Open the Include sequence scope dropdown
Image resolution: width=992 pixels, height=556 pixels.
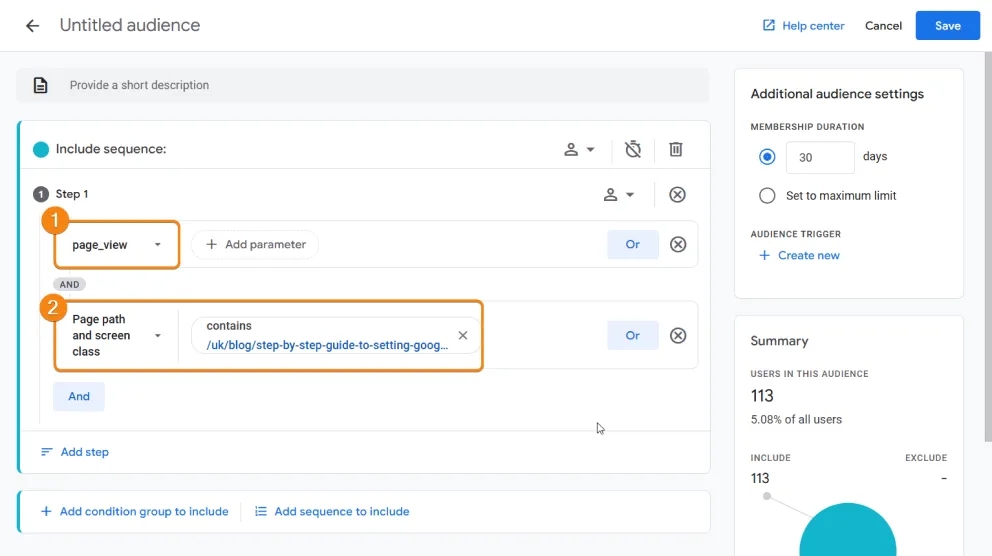(579, 149)
